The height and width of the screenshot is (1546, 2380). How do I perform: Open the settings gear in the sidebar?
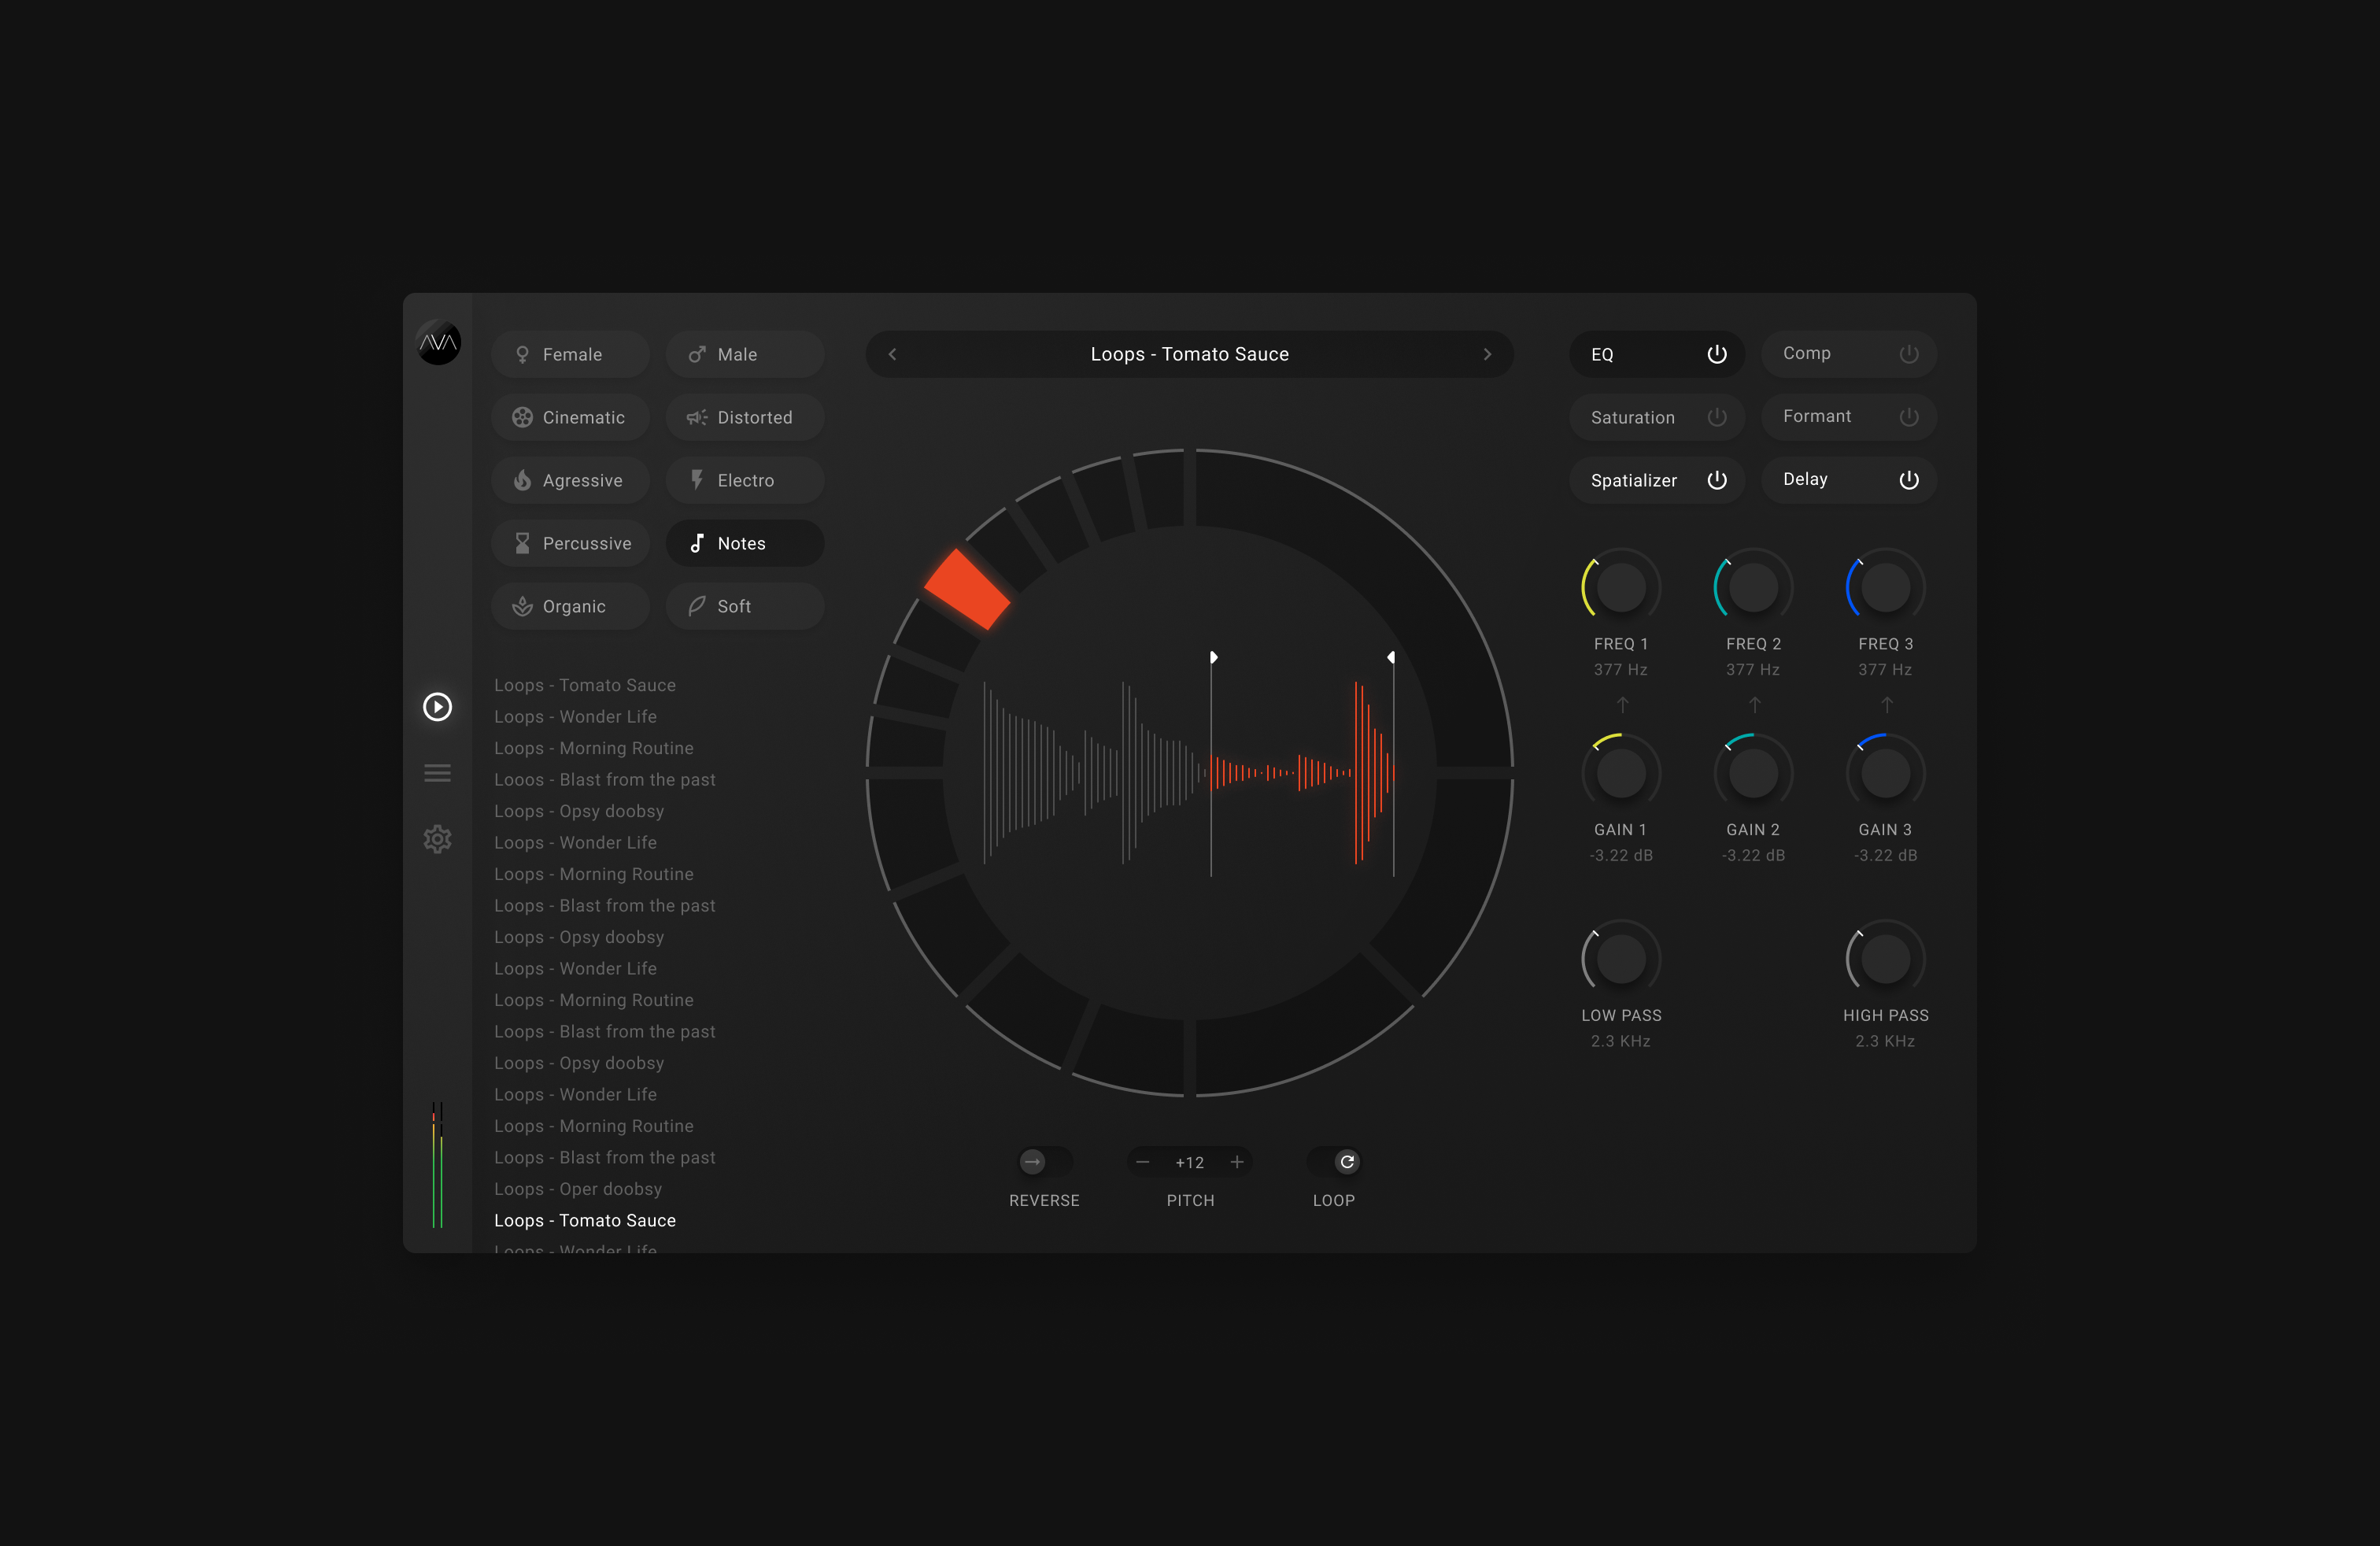click(x=437, y=839)
